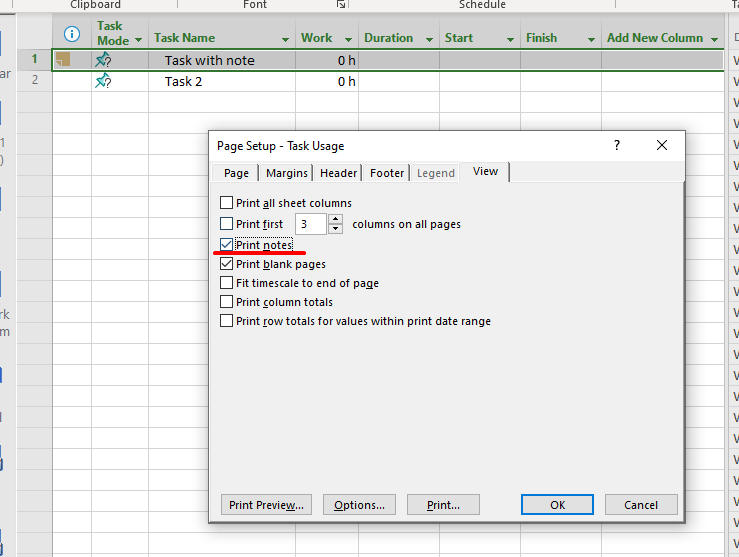
Task: Click the Indicators info column header icon
Action: pyautogui.click(x=71, y=33)
